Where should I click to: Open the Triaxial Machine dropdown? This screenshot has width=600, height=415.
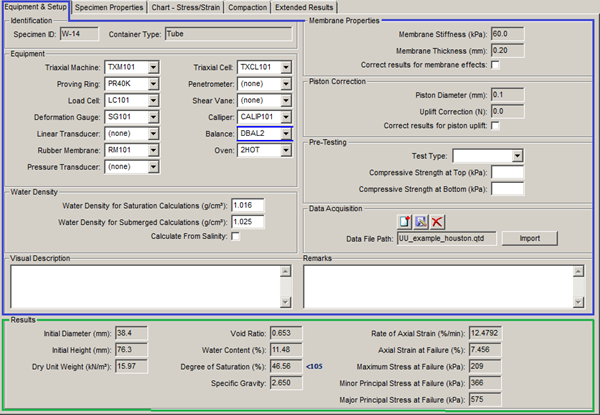click(153, 68)
